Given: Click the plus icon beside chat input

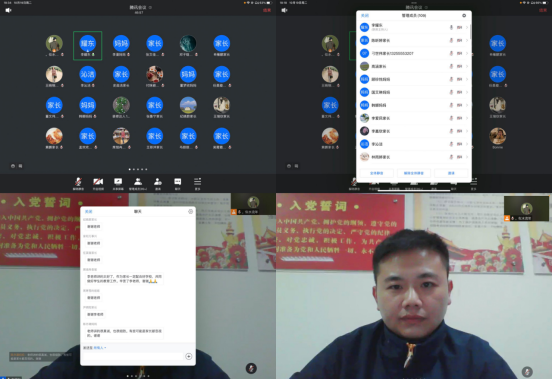Looking at the screenshot, I should coord(189,356).
